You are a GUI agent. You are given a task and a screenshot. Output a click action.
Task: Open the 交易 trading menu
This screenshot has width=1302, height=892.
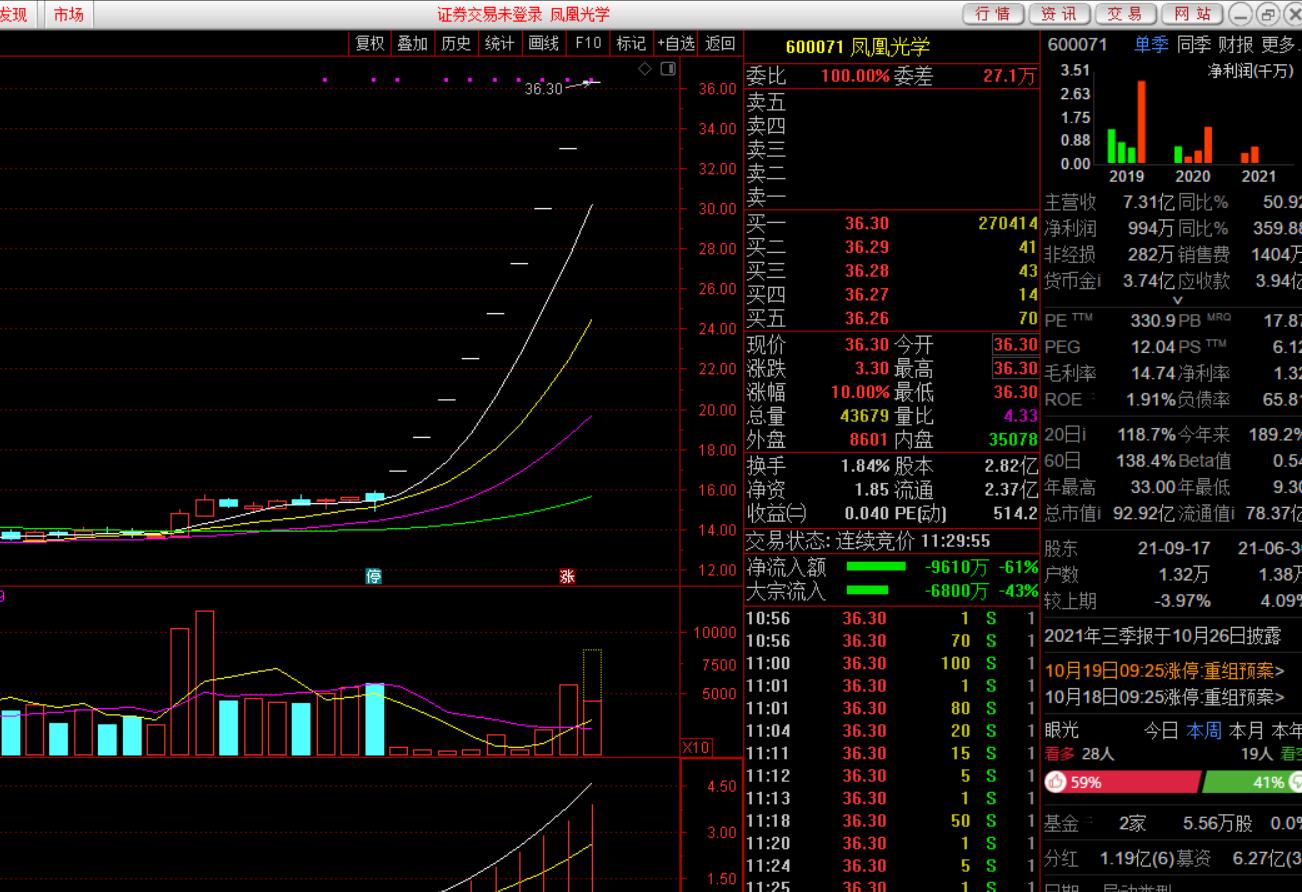point(1125,14)
